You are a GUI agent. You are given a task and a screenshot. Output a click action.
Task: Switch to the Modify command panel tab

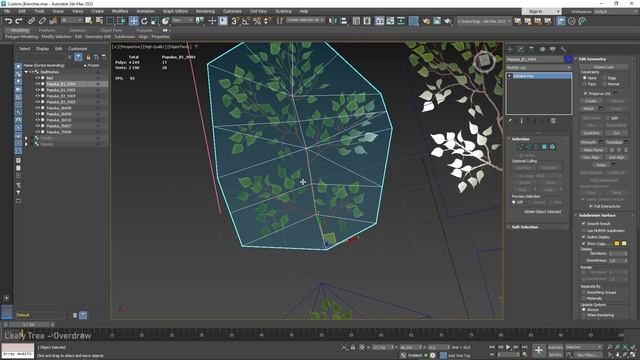[521, 49]
